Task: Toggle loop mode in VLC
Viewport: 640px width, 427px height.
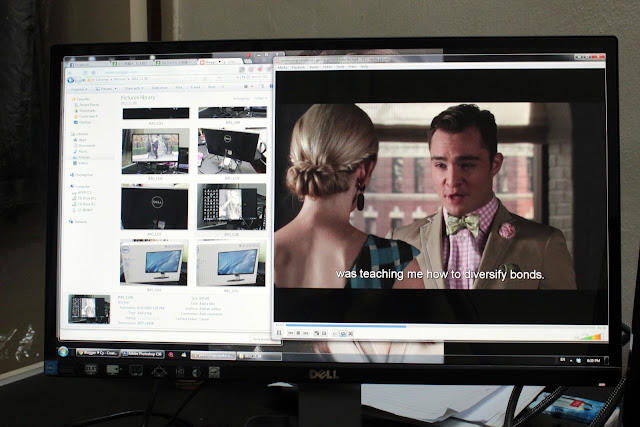Action: (x=343, y=334)
